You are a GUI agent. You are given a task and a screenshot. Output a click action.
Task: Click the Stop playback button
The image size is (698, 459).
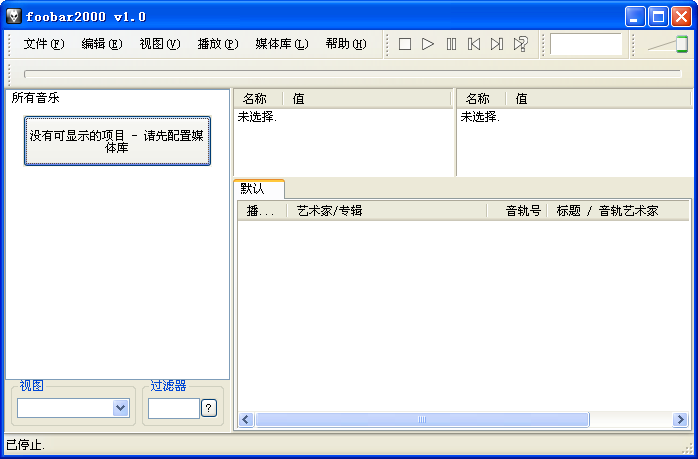coord(405,44)
